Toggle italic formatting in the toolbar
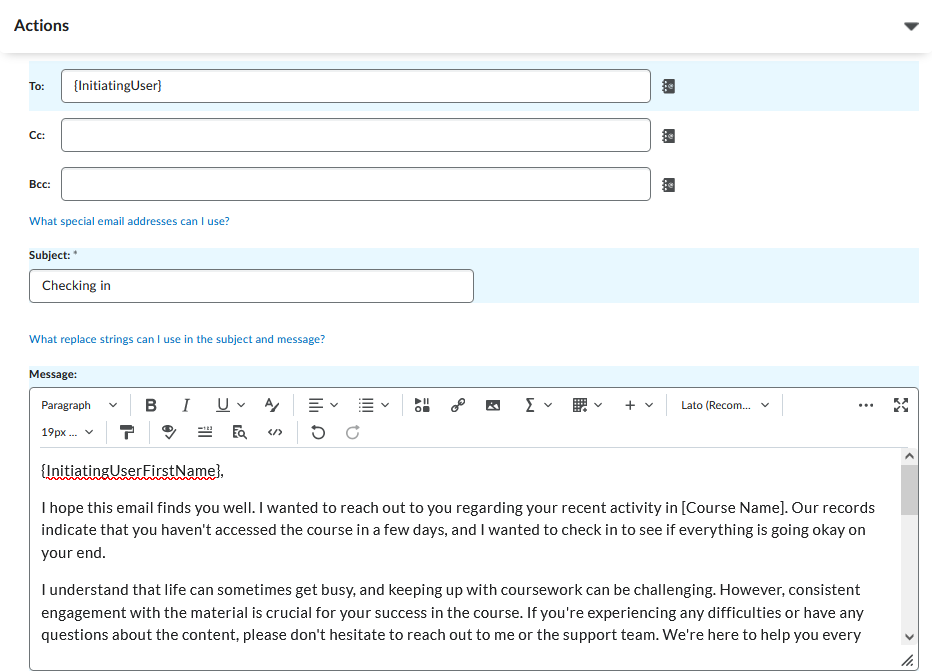 click(186, 405)
